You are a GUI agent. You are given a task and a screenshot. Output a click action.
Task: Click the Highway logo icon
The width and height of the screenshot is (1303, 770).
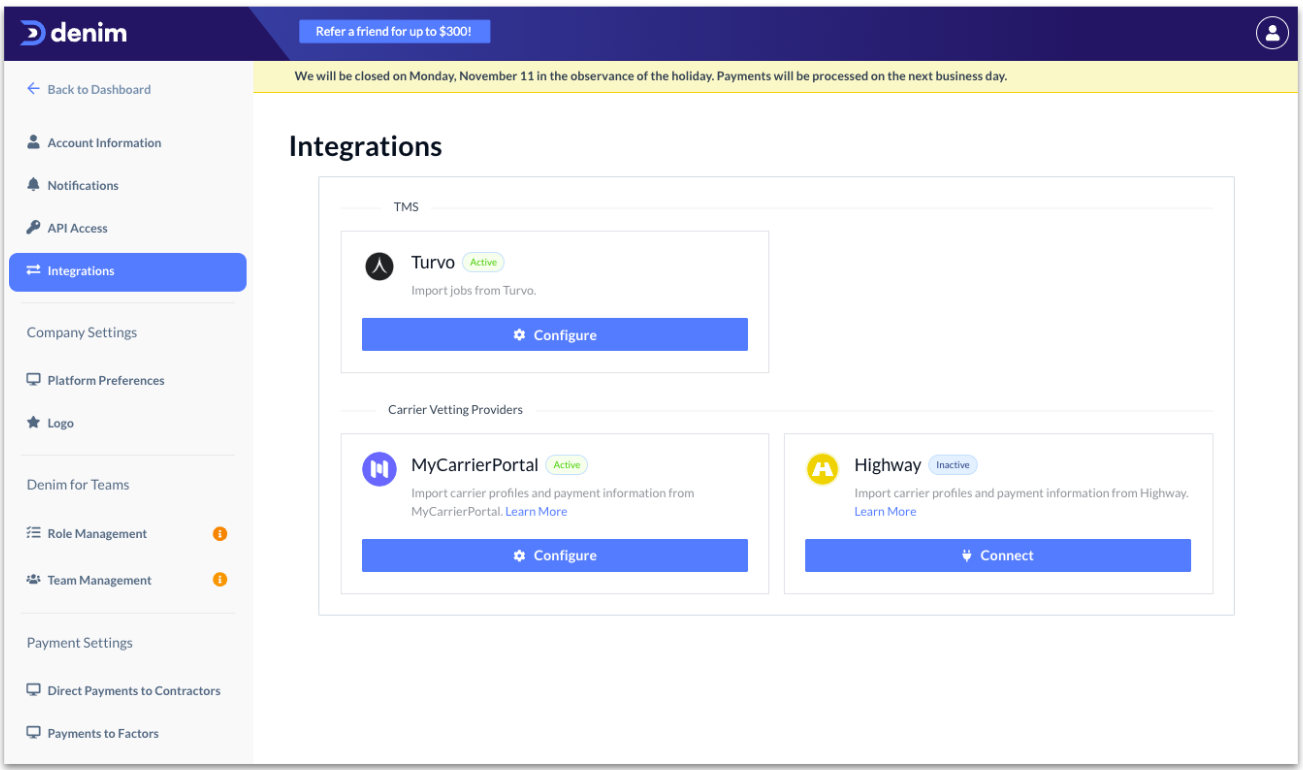point(822,469)
